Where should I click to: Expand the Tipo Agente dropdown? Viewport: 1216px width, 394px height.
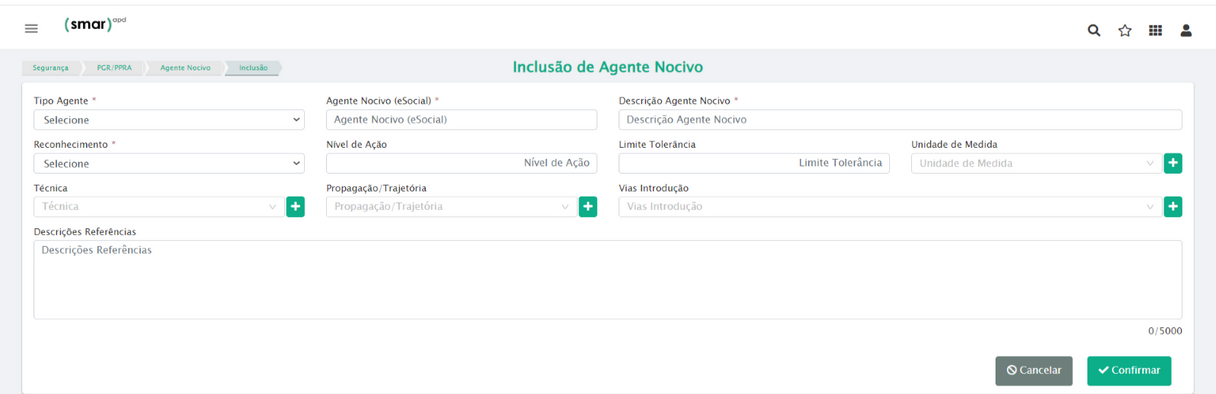click(x=169, y=120)
